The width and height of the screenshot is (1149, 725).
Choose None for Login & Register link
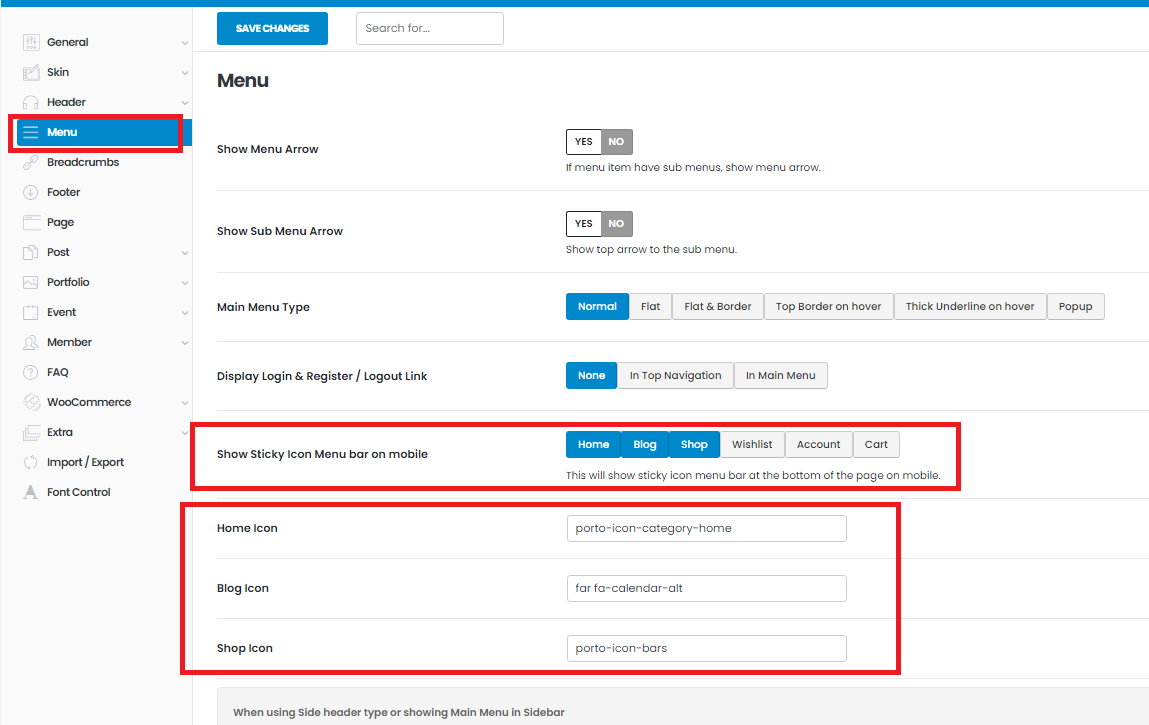(591, 376)
